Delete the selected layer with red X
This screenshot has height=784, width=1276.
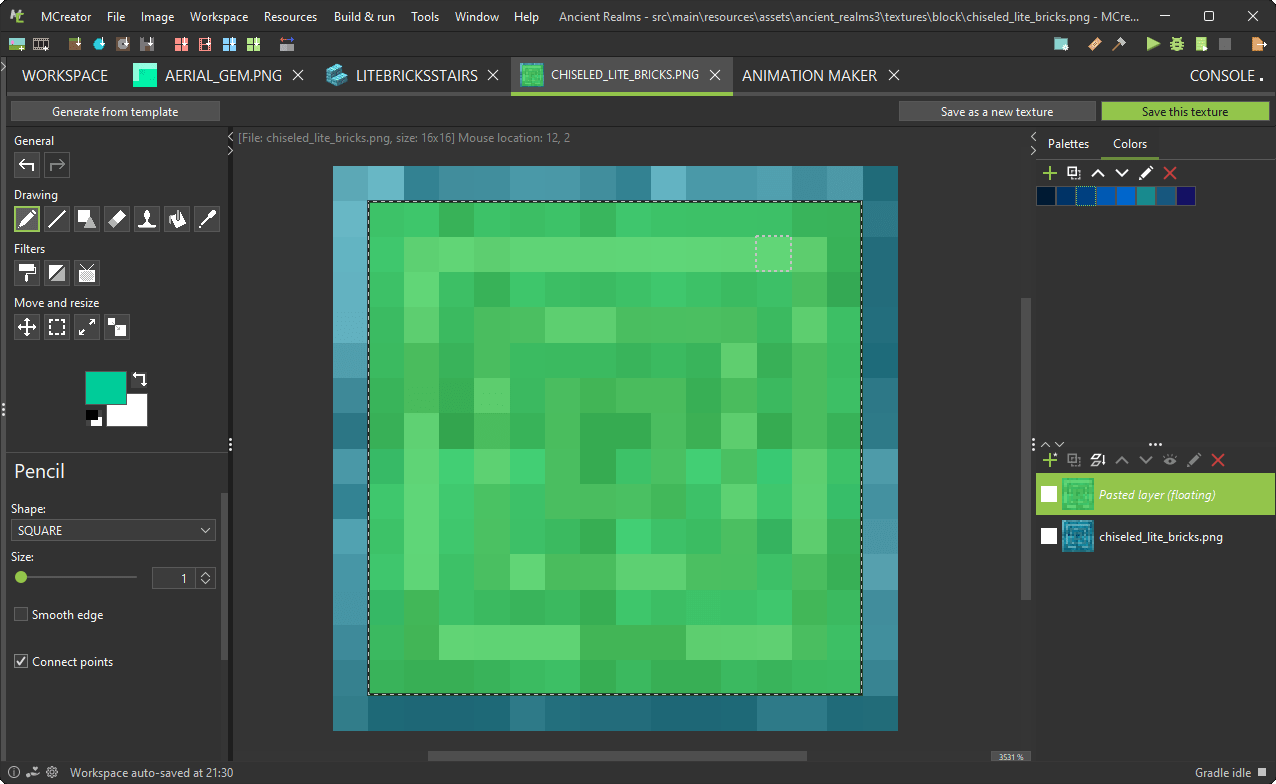tap(1218, 460)
